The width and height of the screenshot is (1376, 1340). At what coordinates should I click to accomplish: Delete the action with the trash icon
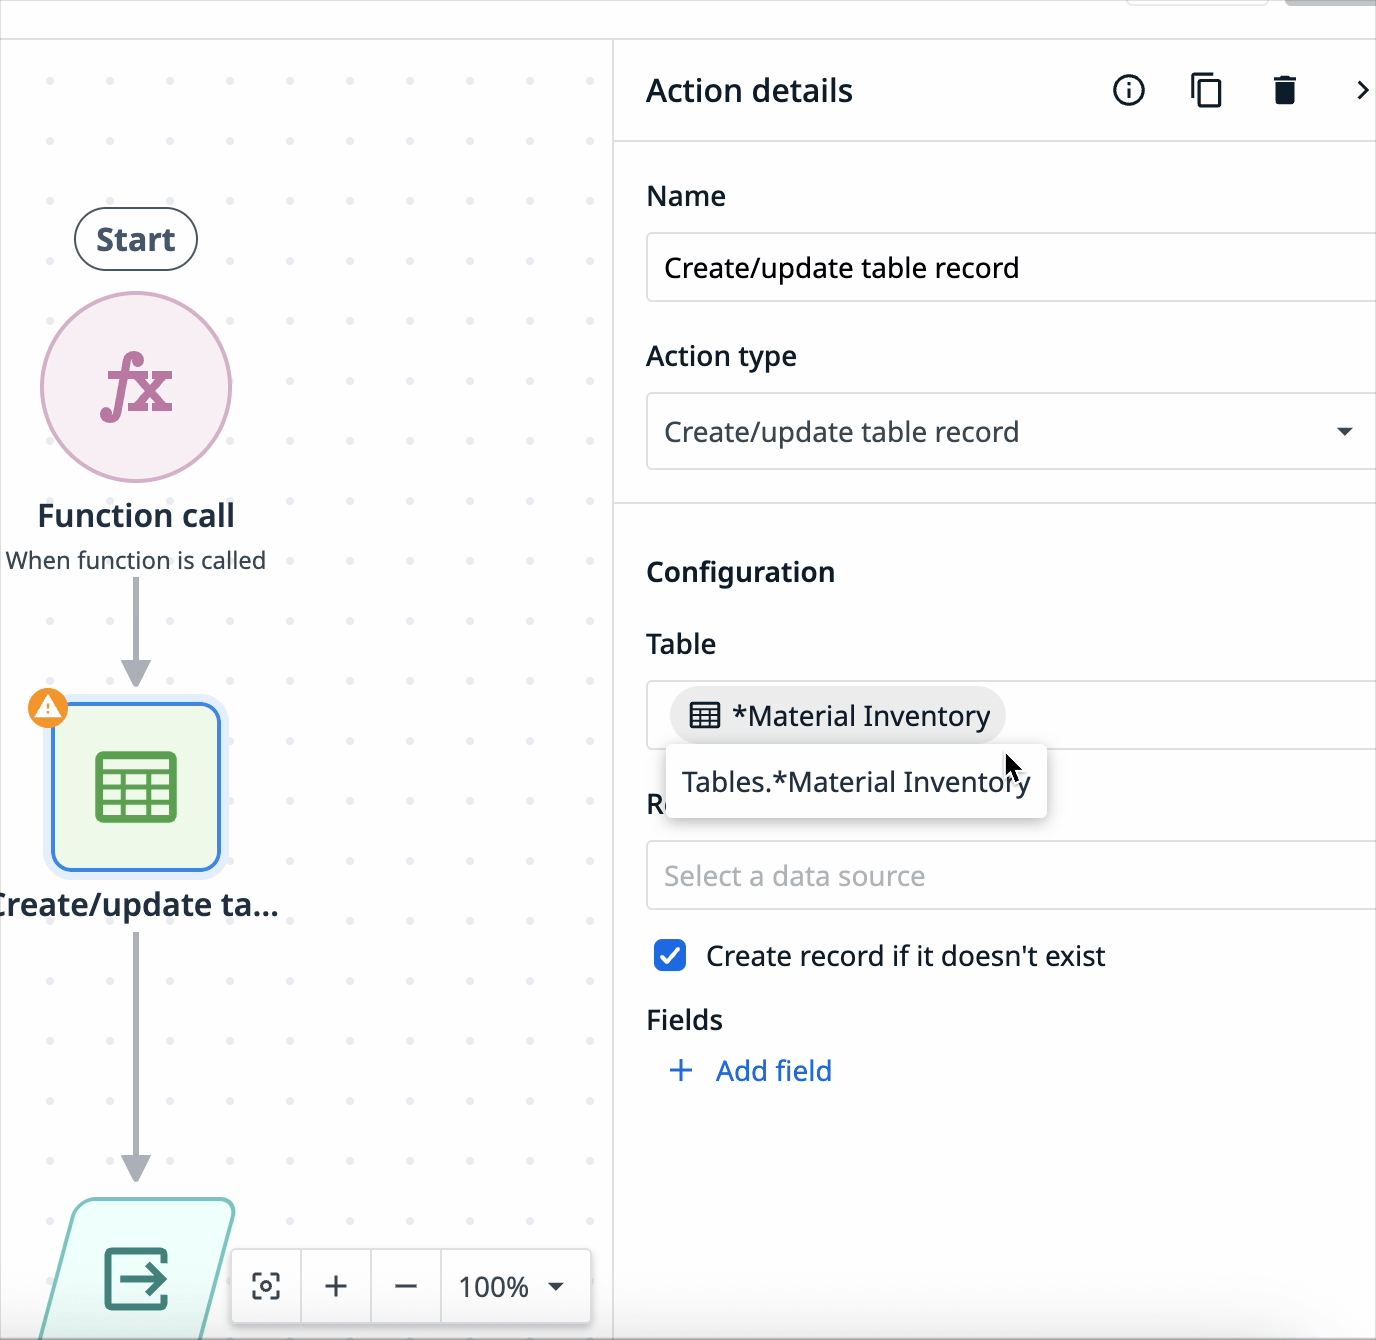coord(1284,90)
